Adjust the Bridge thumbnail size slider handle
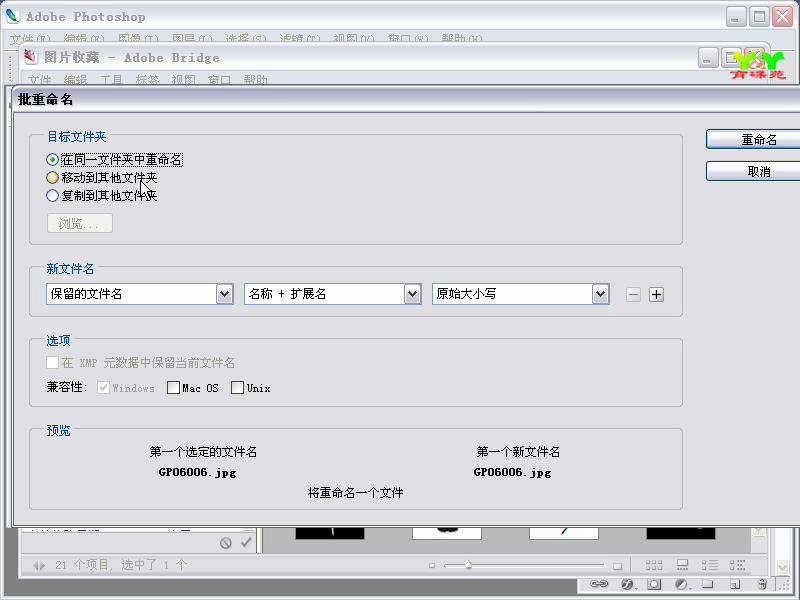The width and height of the screenshot is (800, 600). coord(468,565)
